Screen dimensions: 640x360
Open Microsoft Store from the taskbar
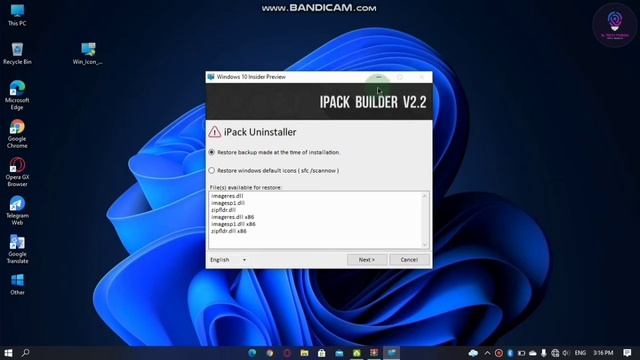[322, 353]
